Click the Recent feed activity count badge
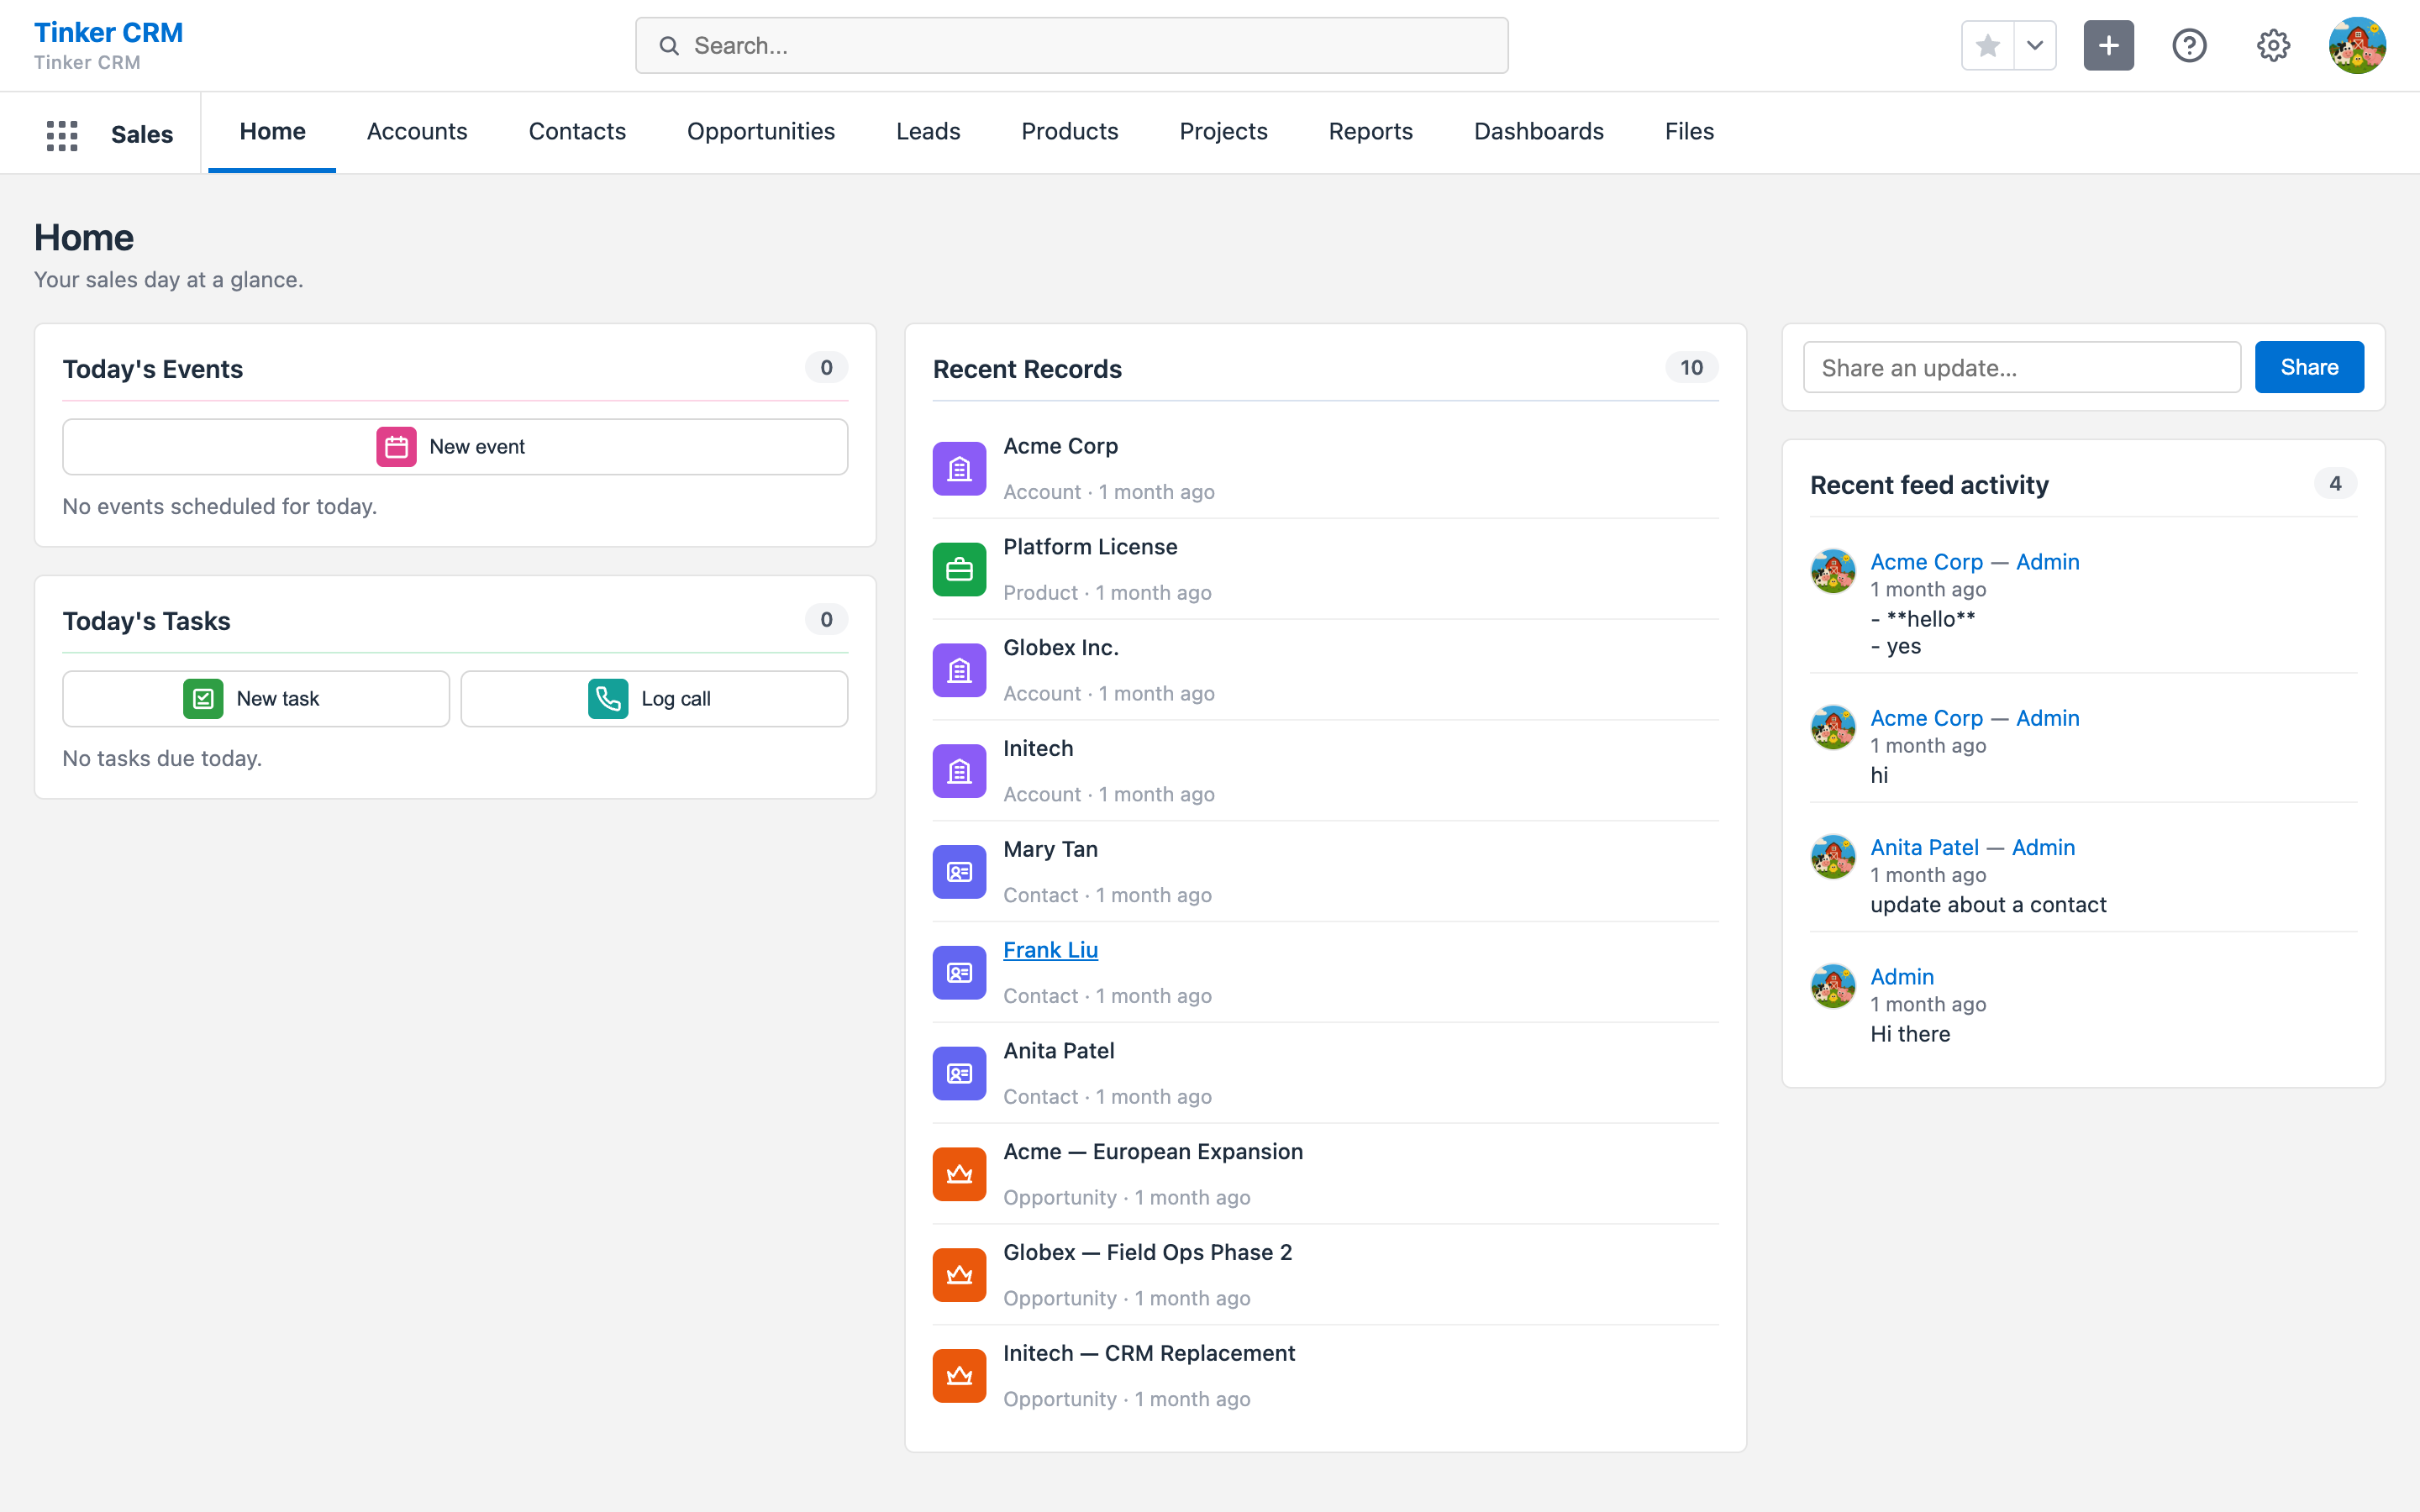Viewport: 2420px width, 1512px height. [x=2335, y=484]
